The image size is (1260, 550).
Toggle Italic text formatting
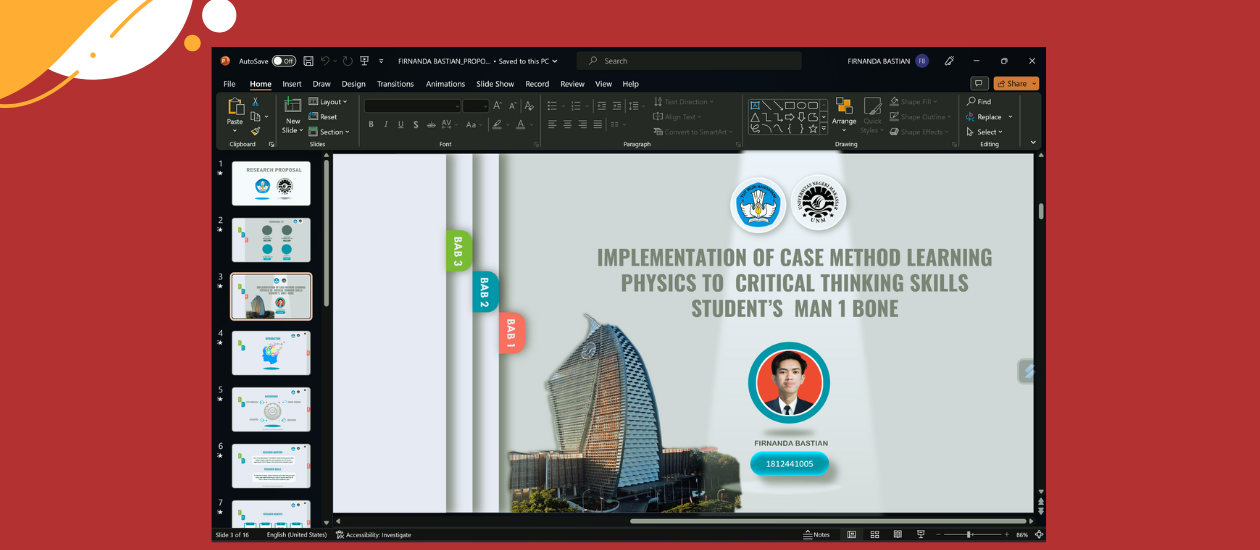[x=386, y=125]
